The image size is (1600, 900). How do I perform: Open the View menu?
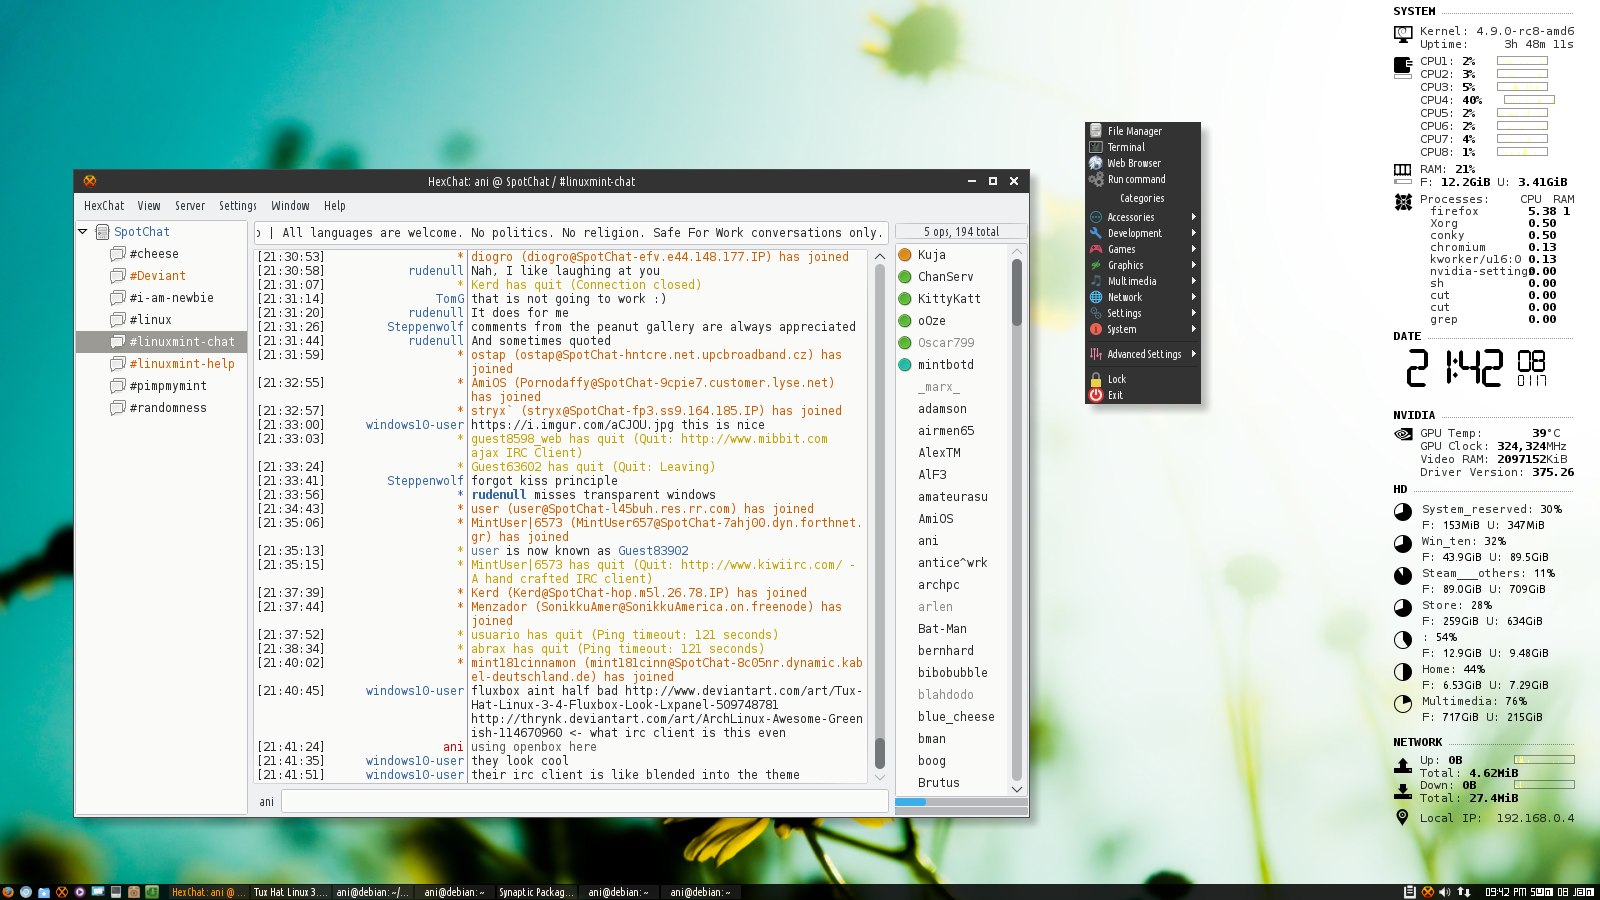pos(149,206)
